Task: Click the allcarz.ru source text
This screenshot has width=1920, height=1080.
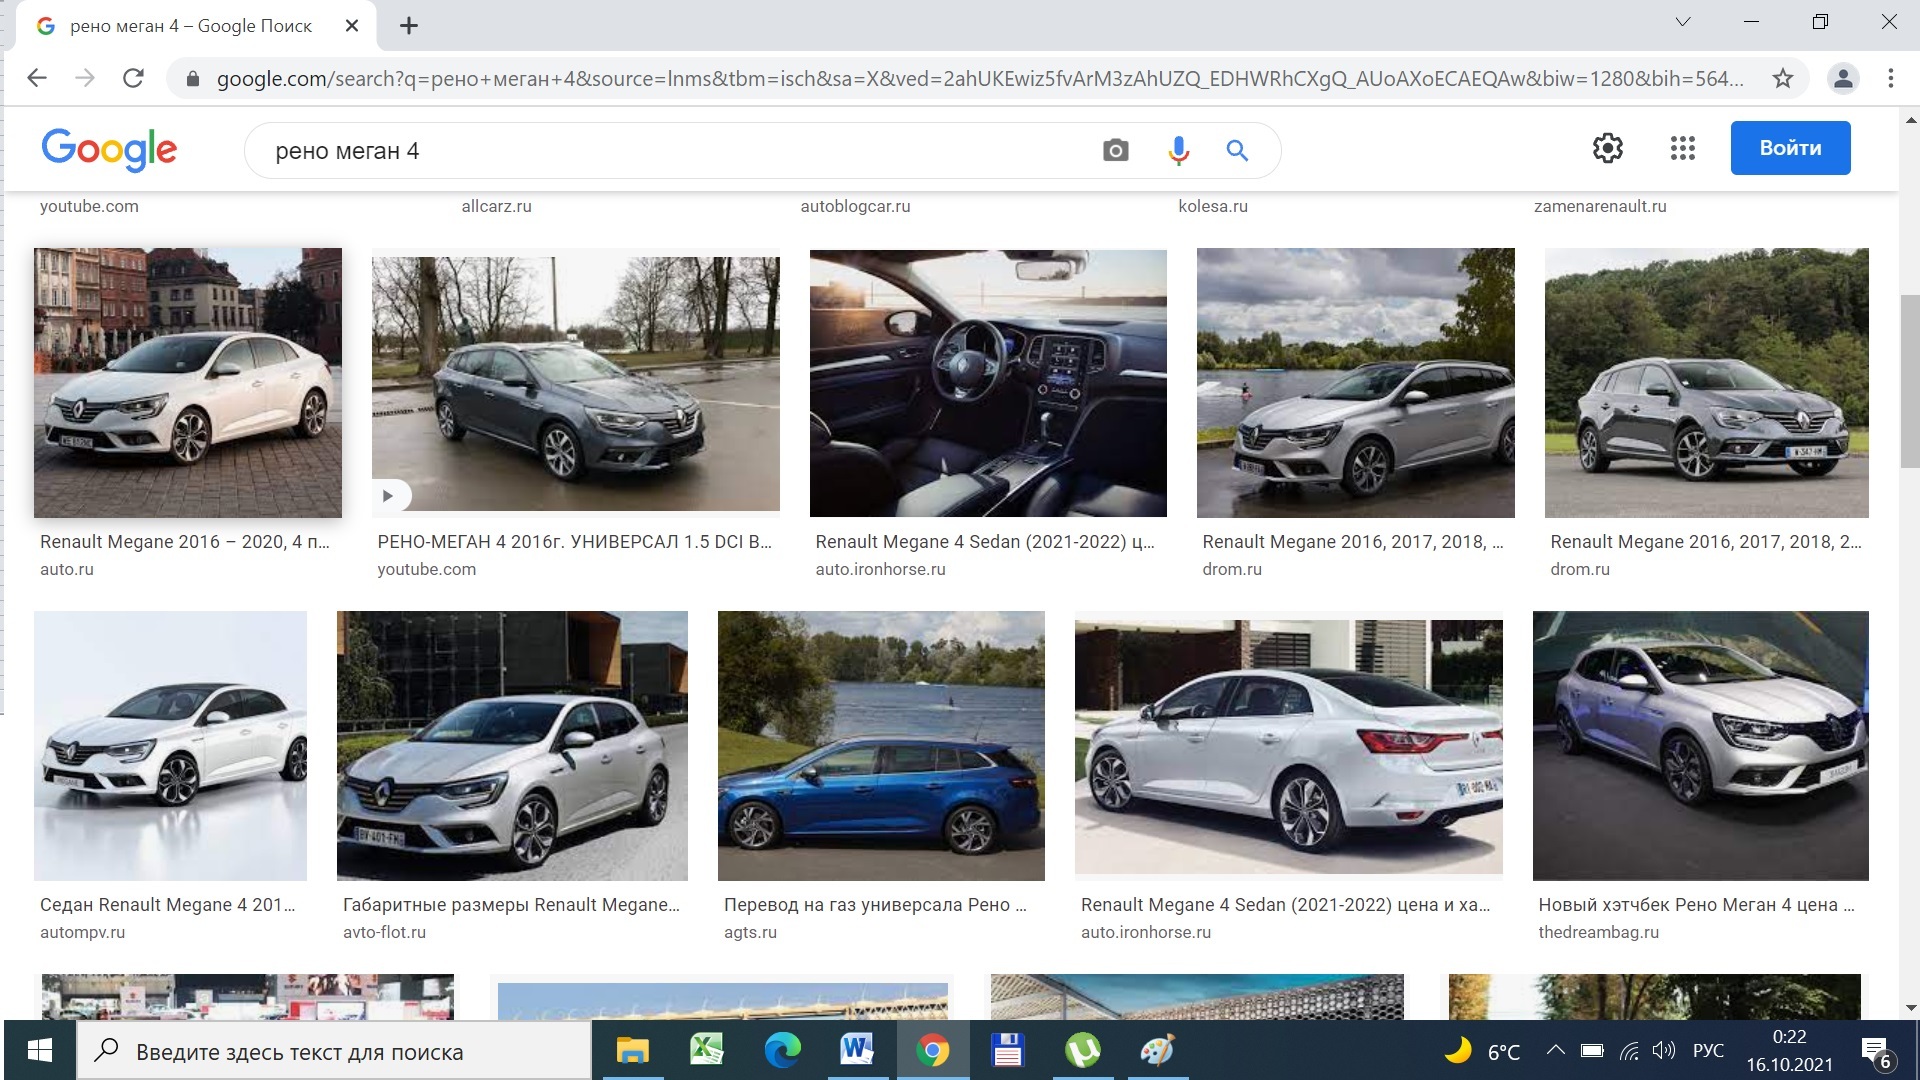Action: (496, 206)
